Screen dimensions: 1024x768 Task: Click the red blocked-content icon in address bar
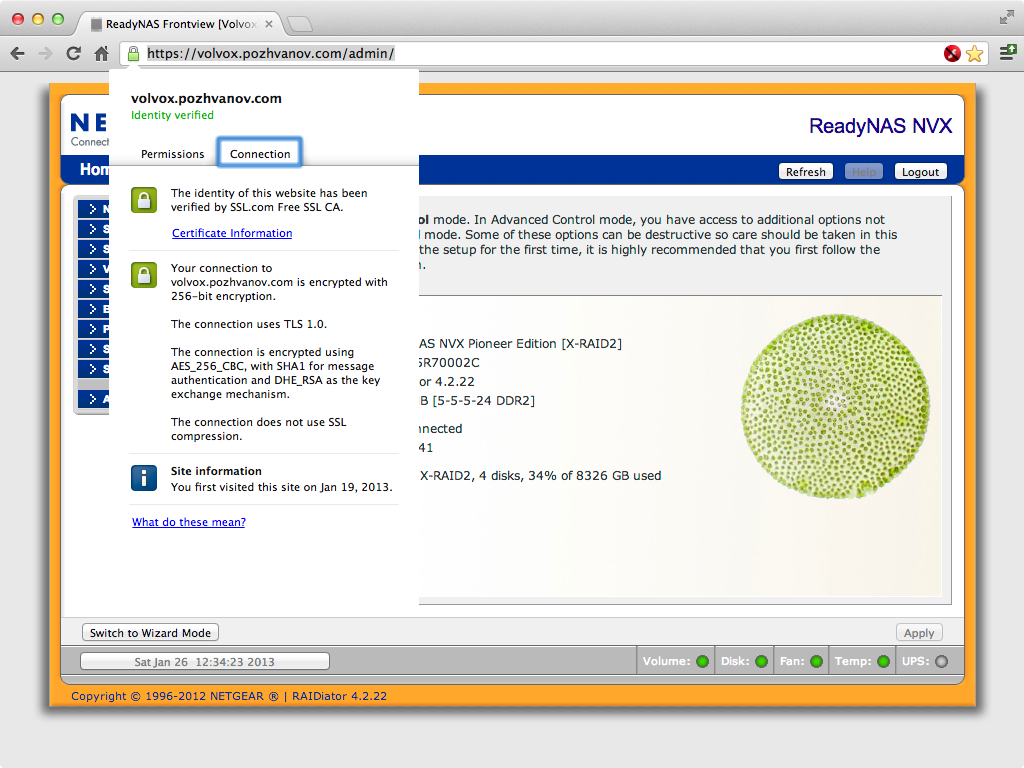[x=952, y=54]
